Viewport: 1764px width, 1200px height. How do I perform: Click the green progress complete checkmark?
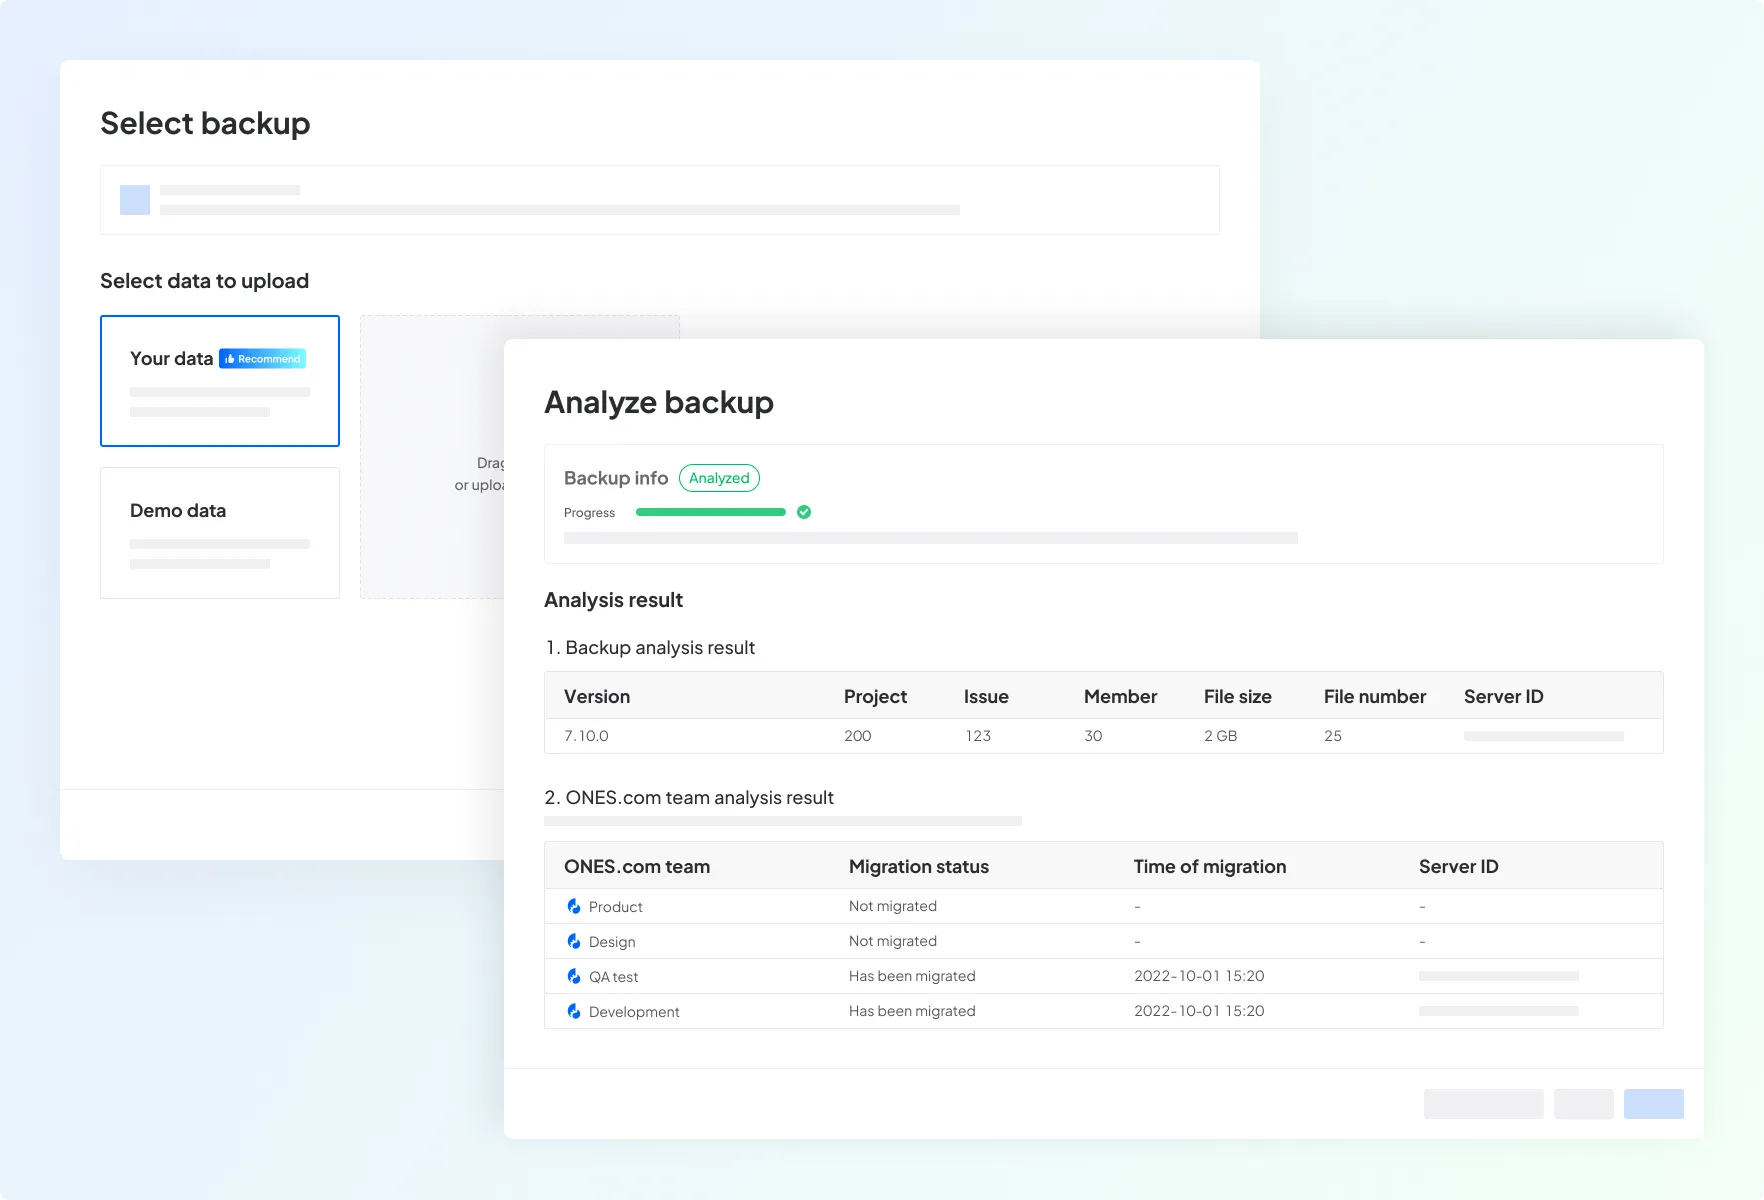click(804, 512)
